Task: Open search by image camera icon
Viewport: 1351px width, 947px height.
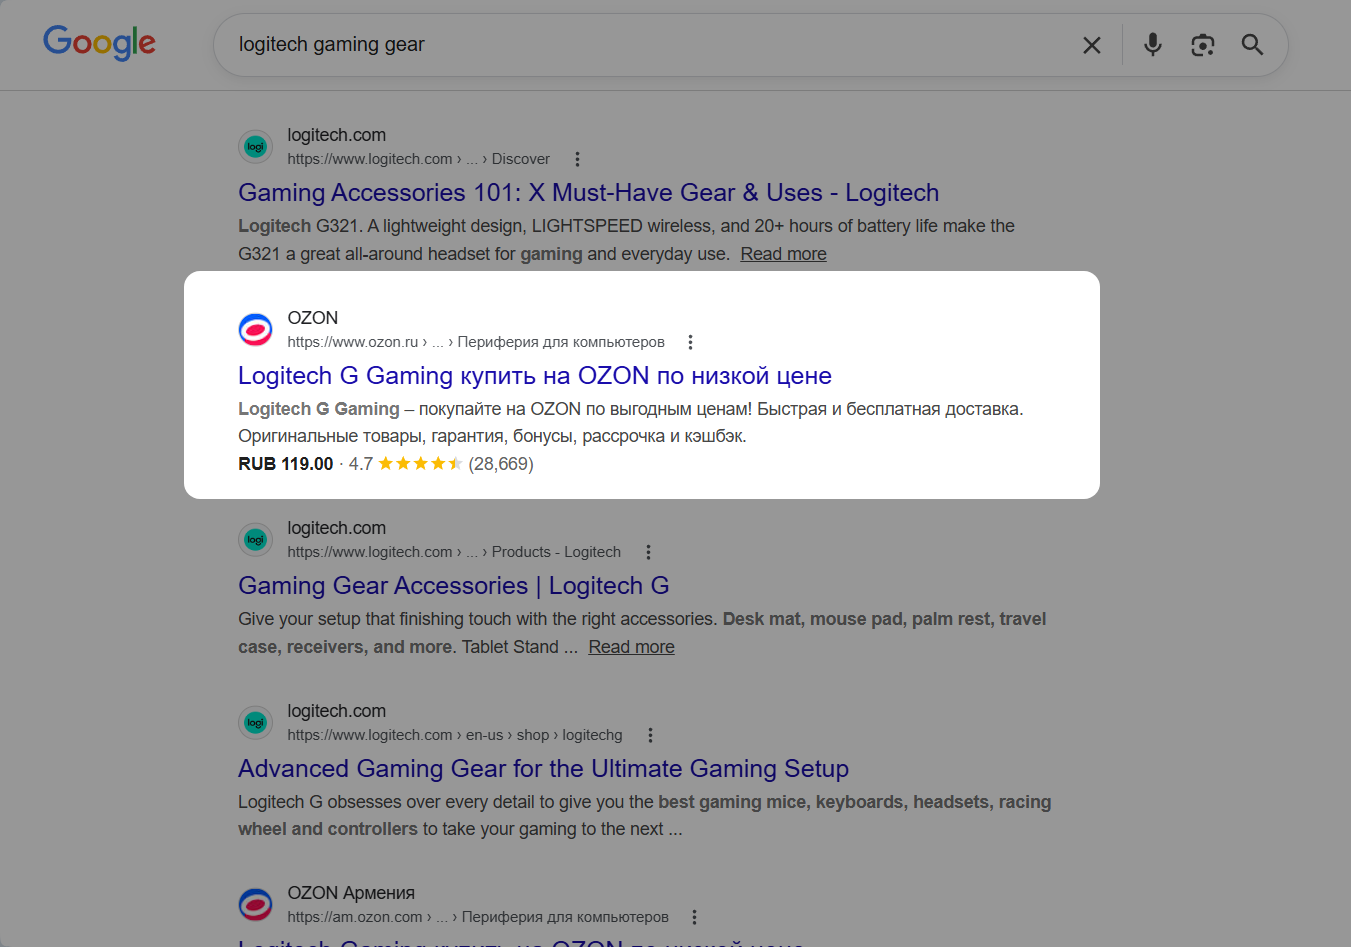Action: point(1202,45)
